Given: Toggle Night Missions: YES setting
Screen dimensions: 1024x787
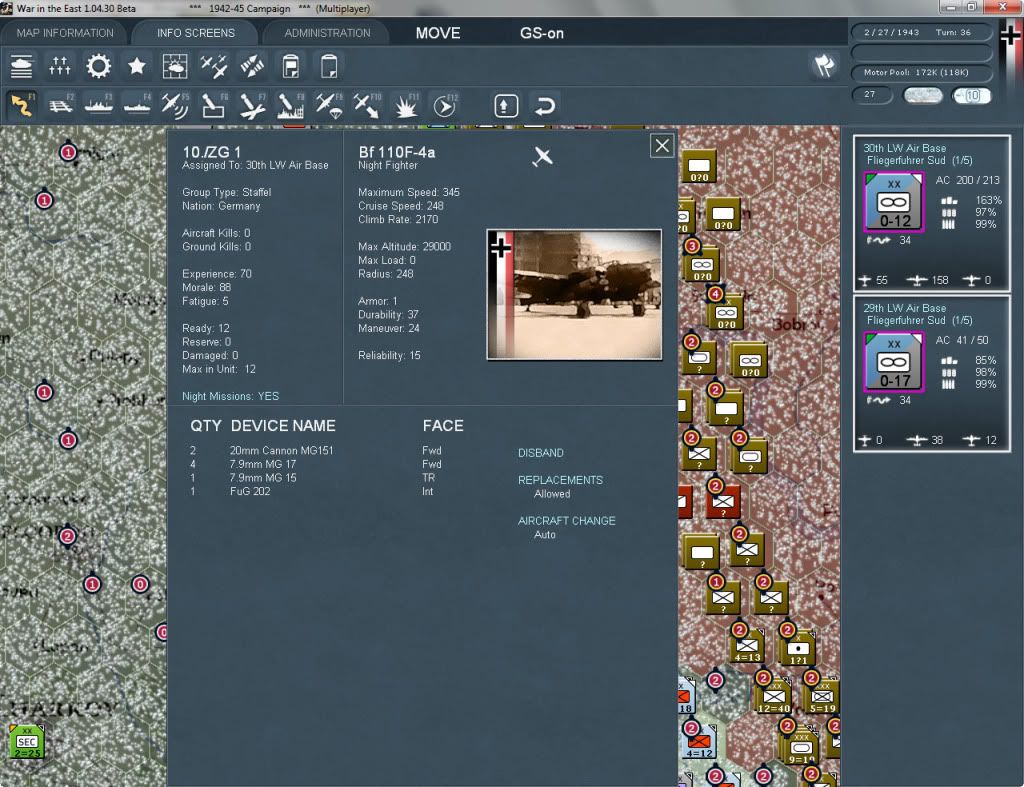Looking at the screenshot, I should tap(231, 396).
